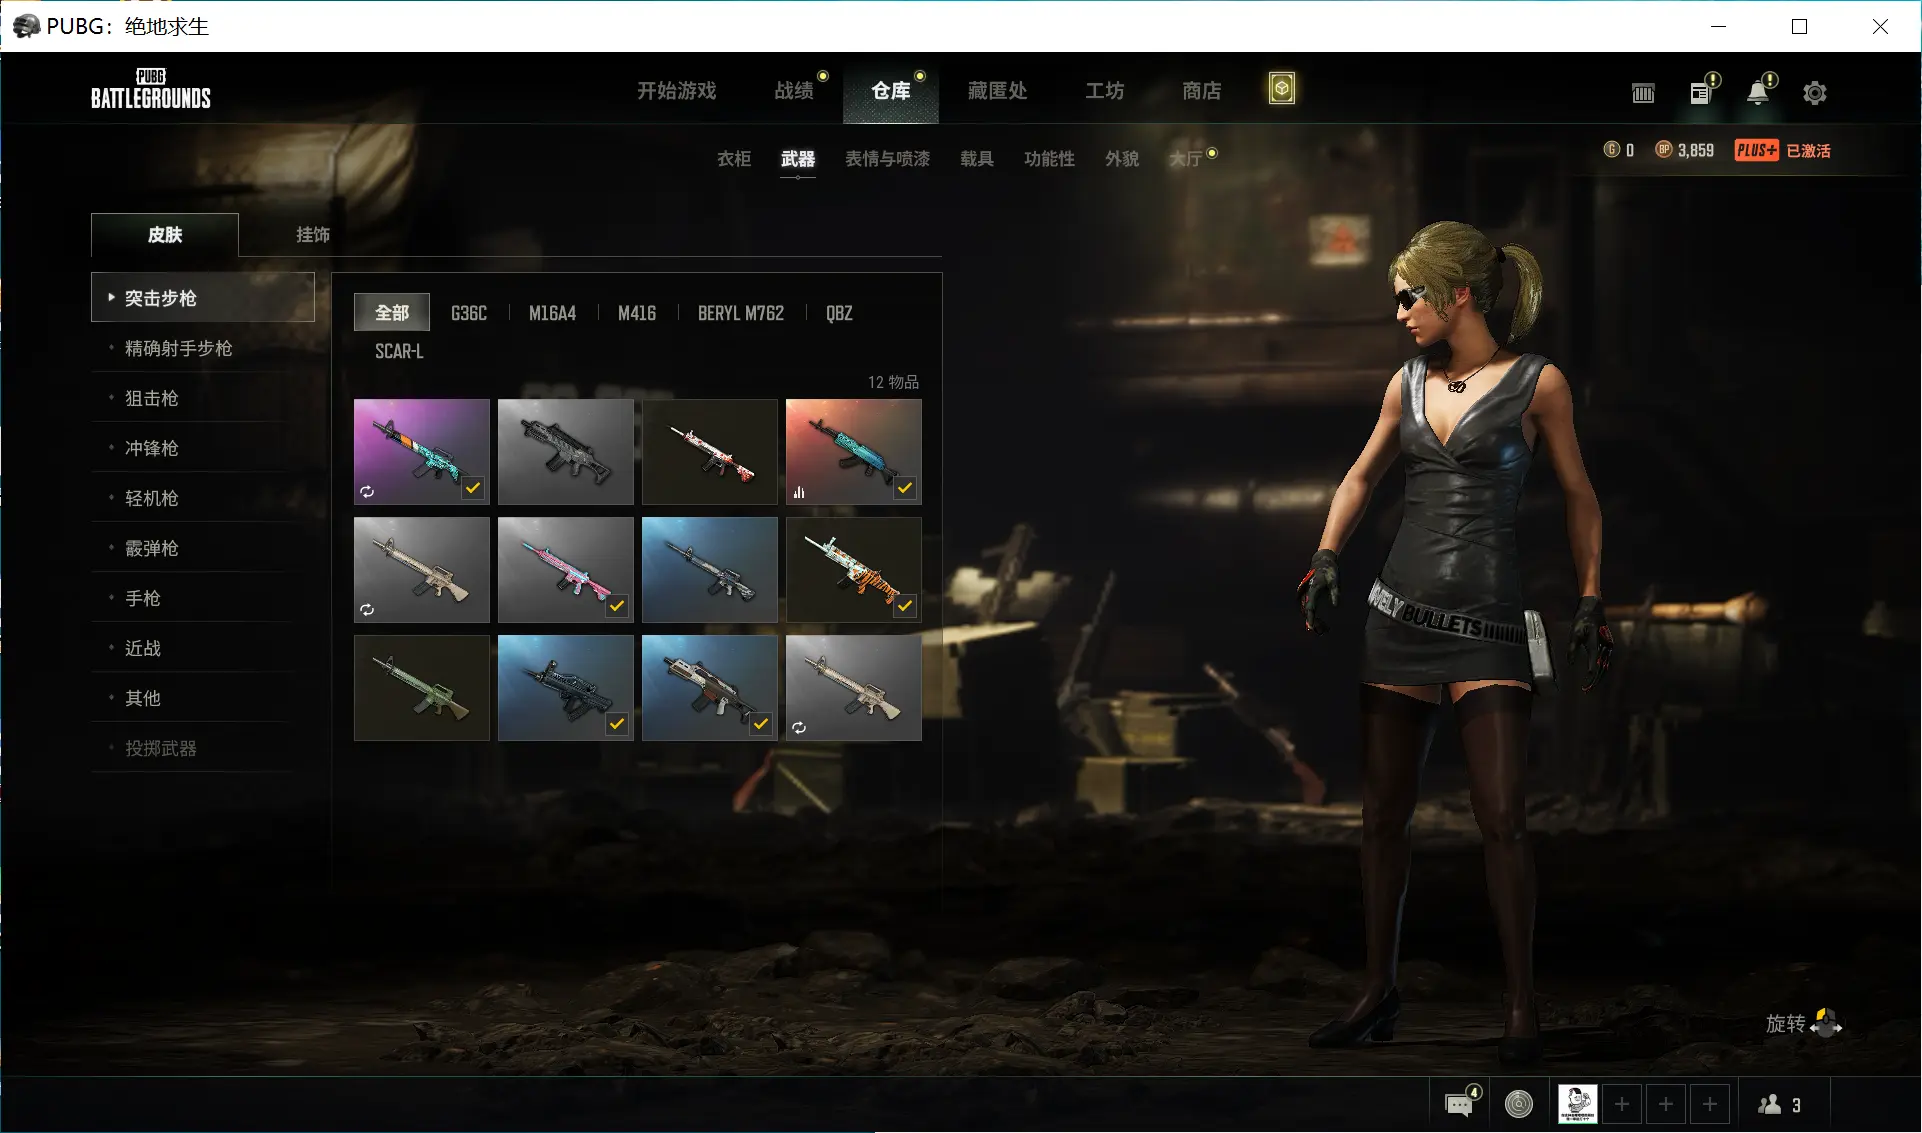
Task: Select the green M16A4 skin thumbnail
Action: (422, 688)
